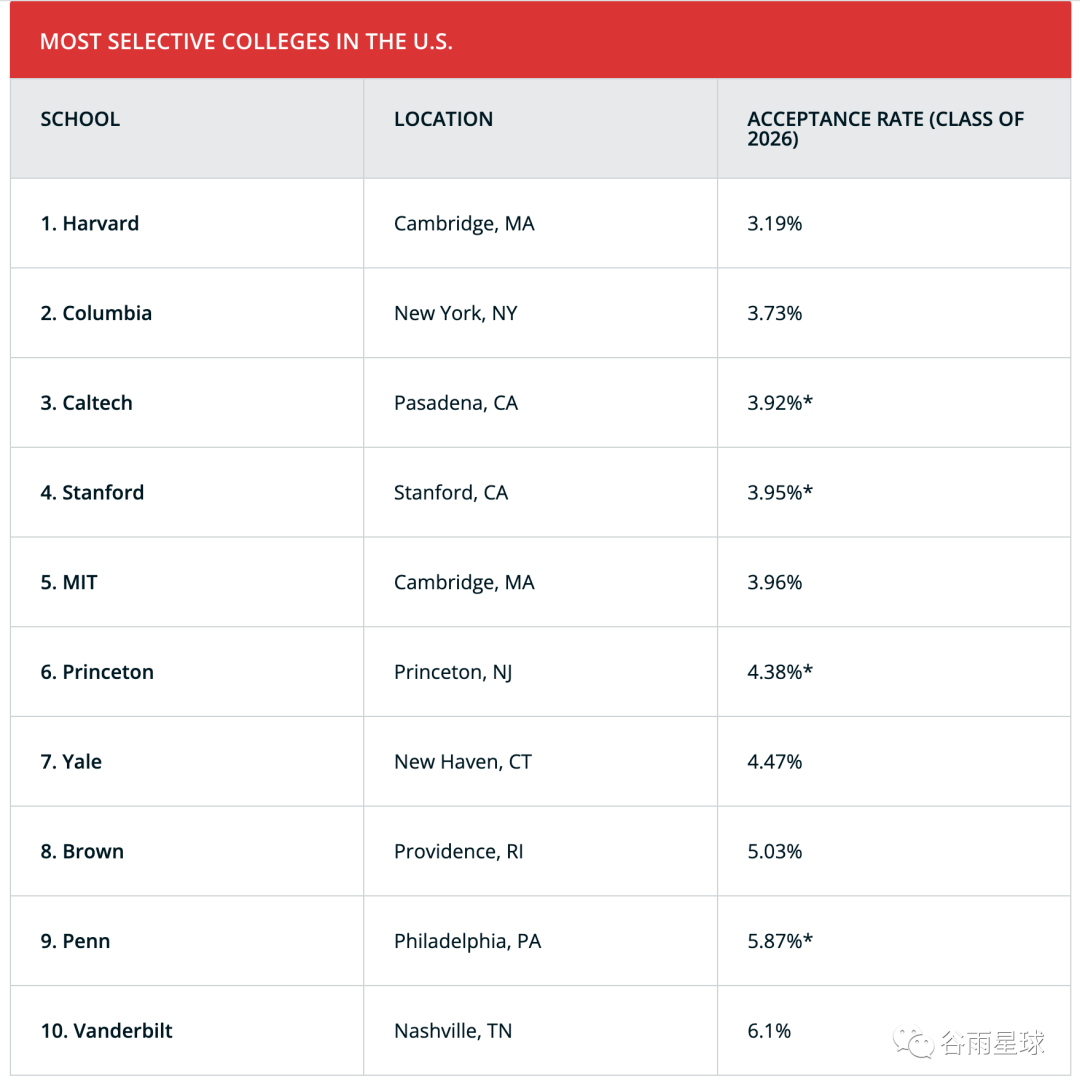Screen dimensions: 1080x1090
Task: Select the 10. Vanderbilt entry
Action: coord(106,1030)
